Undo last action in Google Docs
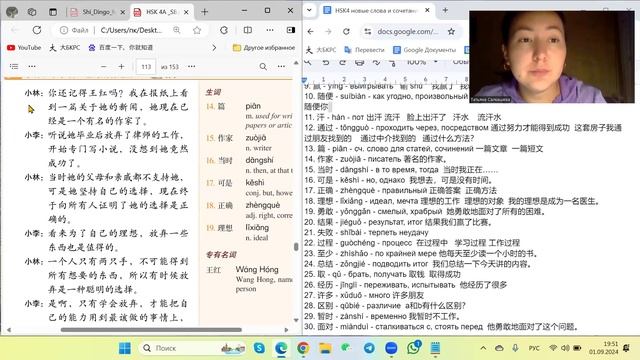The height and width of the screenshot is (360, 640). point(325,62)
